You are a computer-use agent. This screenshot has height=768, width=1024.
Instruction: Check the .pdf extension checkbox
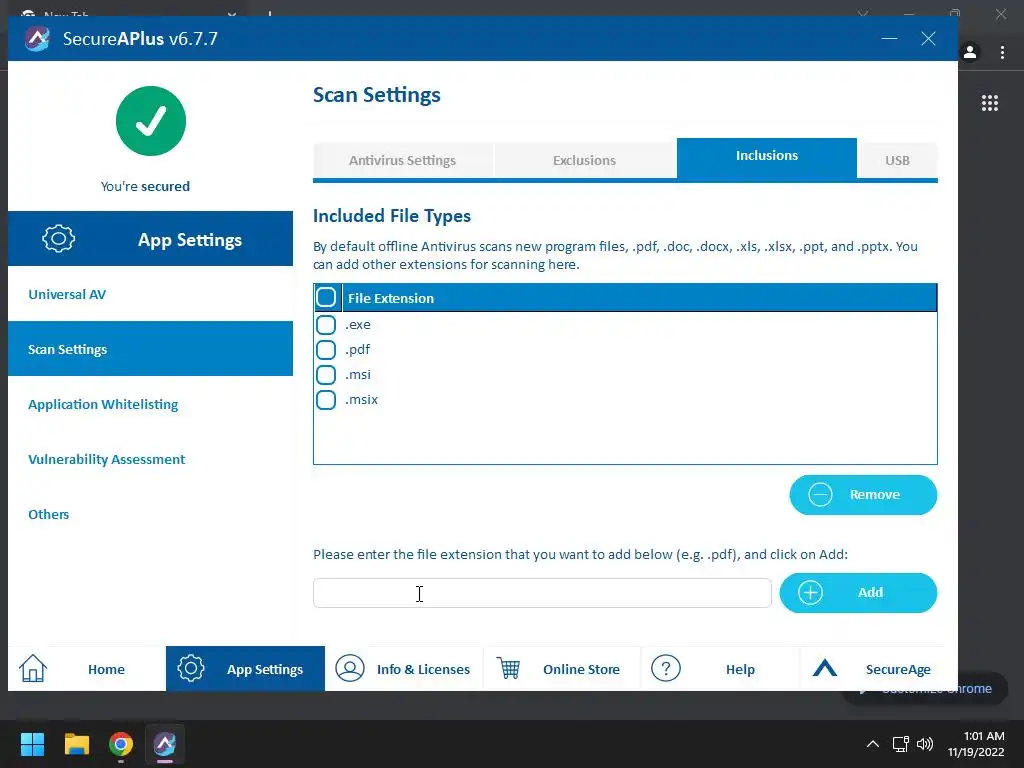pos(326,349)
